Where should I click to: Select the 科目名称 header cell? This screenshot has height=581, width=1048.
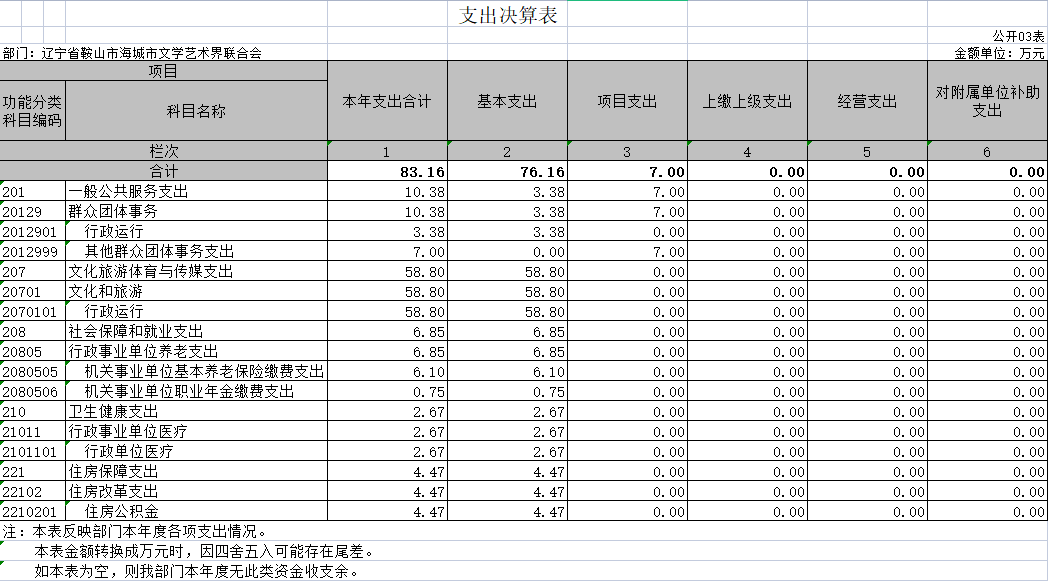coord(196,111)
